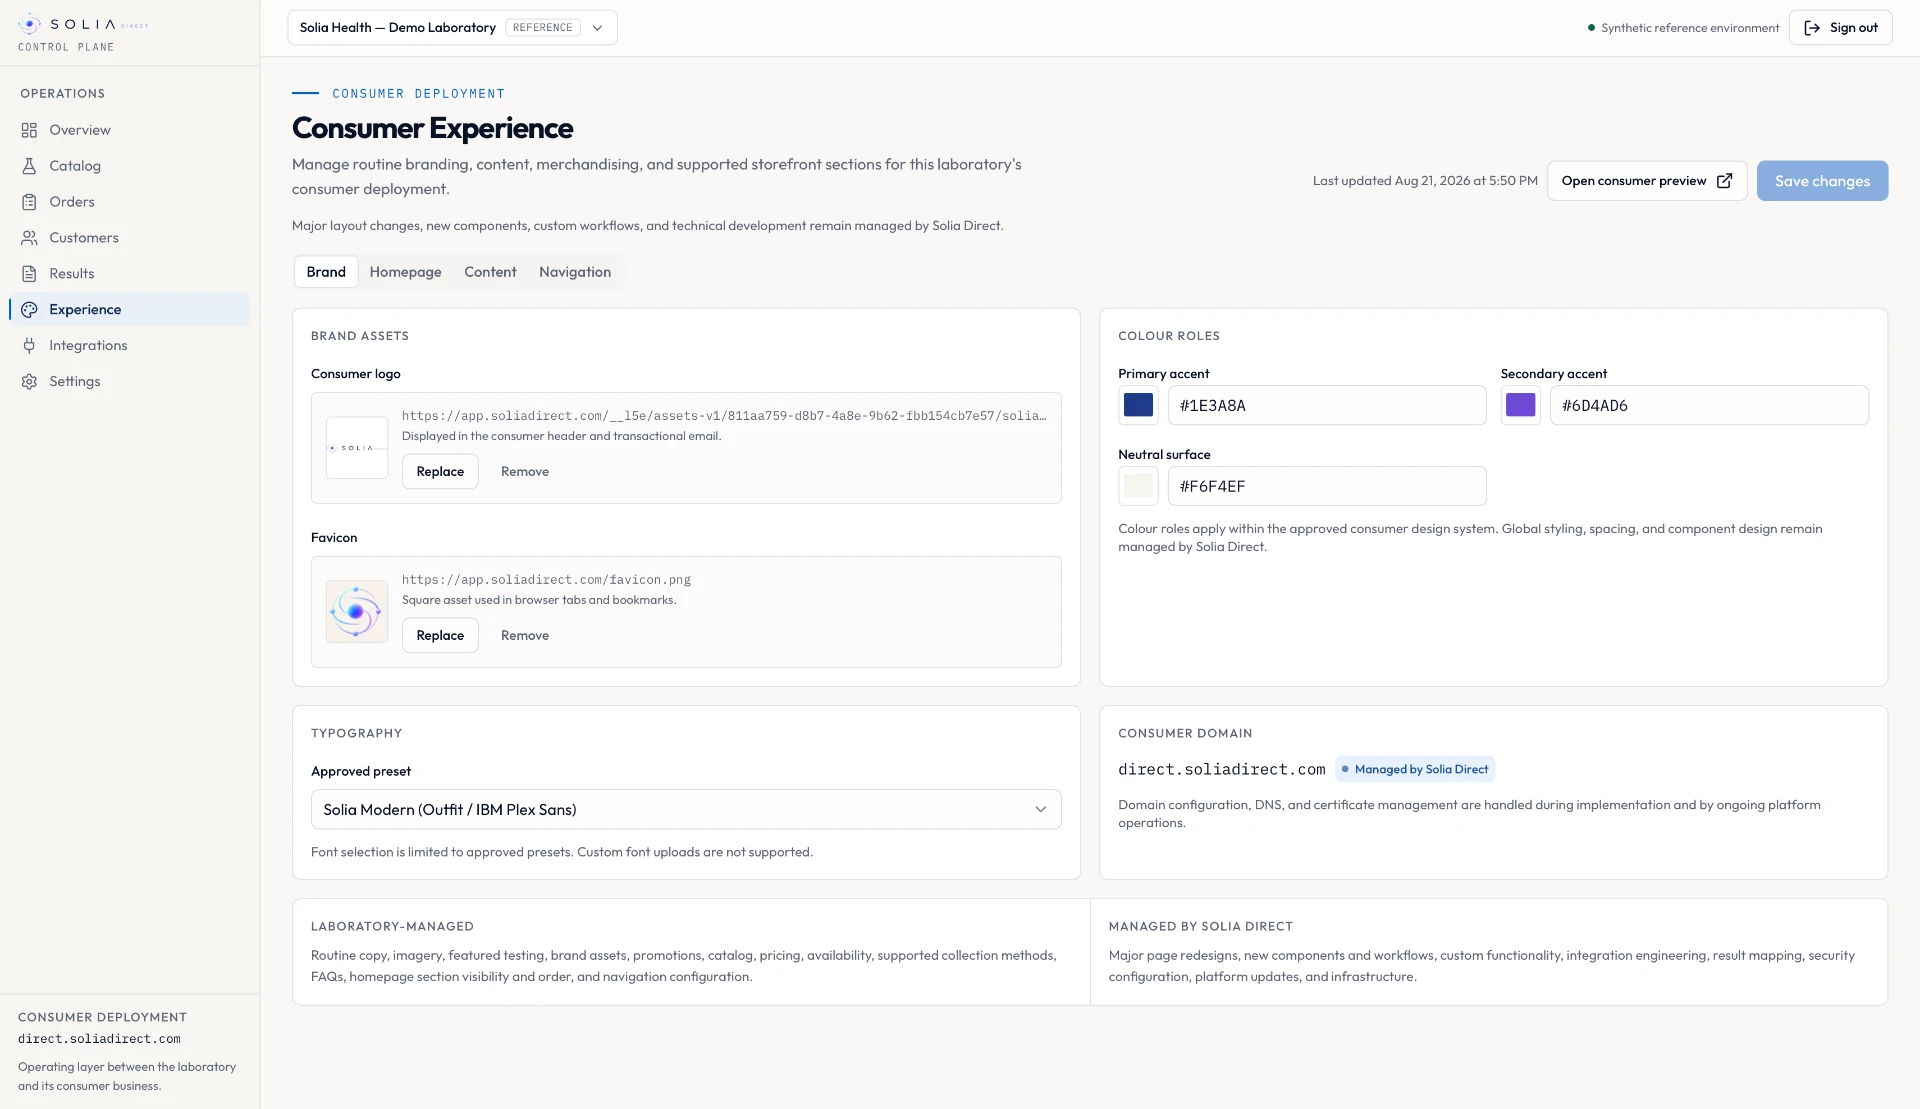Click the Results document icon
Screen dimensions: 1920x1109
29,274
